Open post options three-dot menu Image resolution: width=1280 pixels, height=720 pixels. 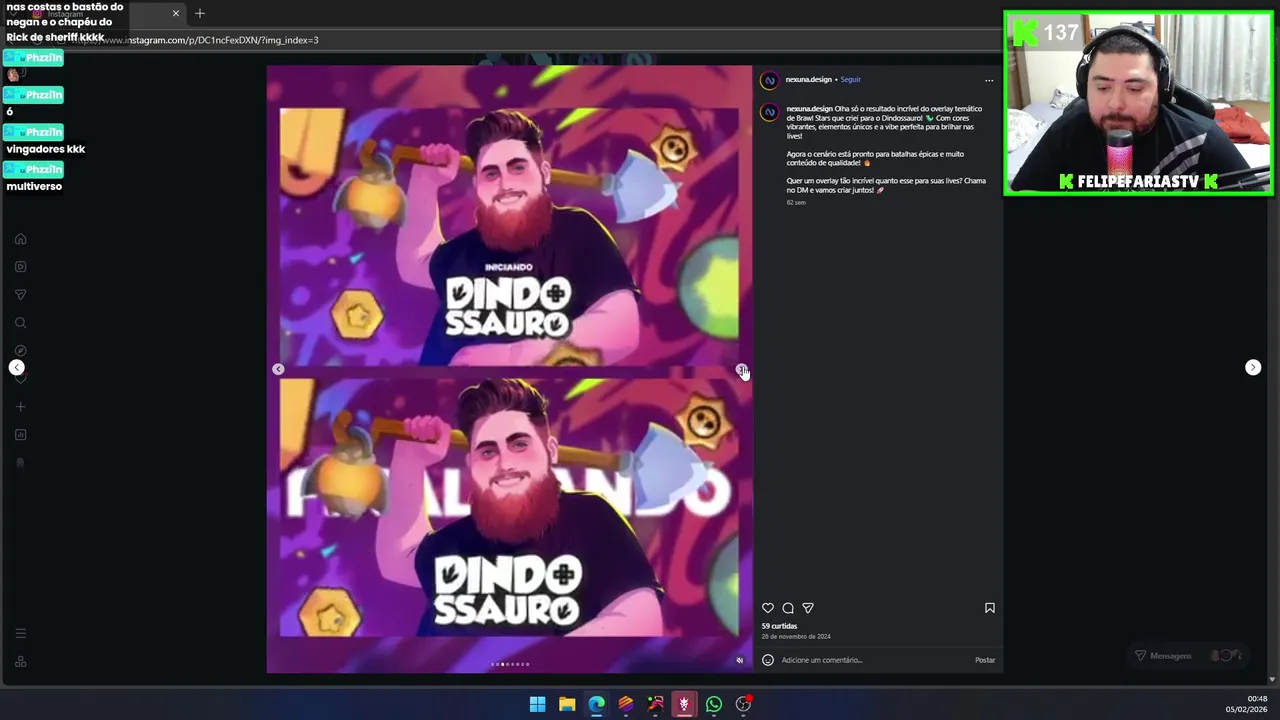[989, 80]
